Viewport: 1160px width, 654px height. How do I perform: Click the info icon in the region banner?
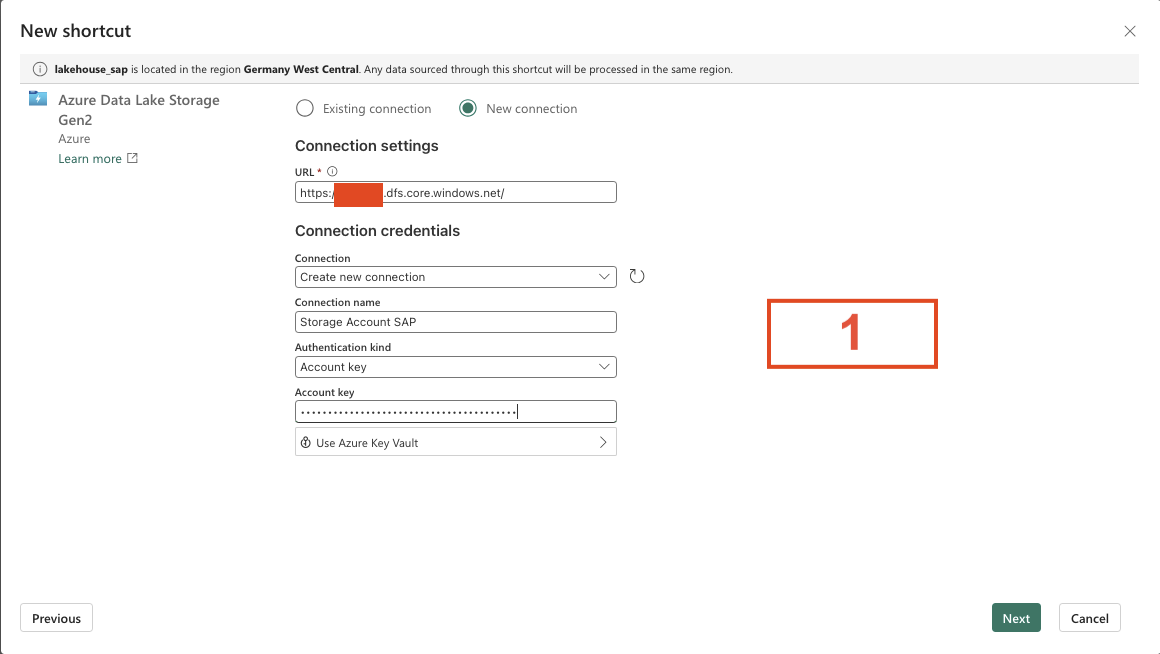pyautogui.click(x=40, y=69)
